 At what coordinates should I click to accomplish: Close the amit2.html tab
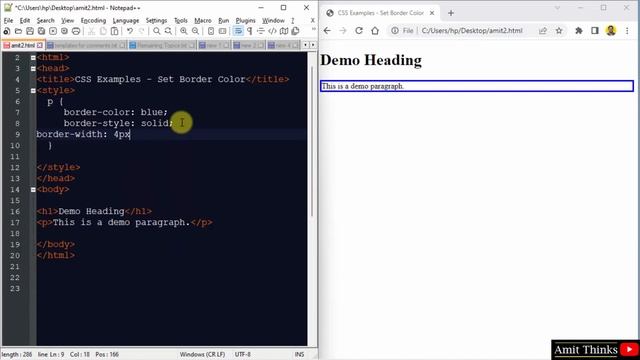pos(40,45)
